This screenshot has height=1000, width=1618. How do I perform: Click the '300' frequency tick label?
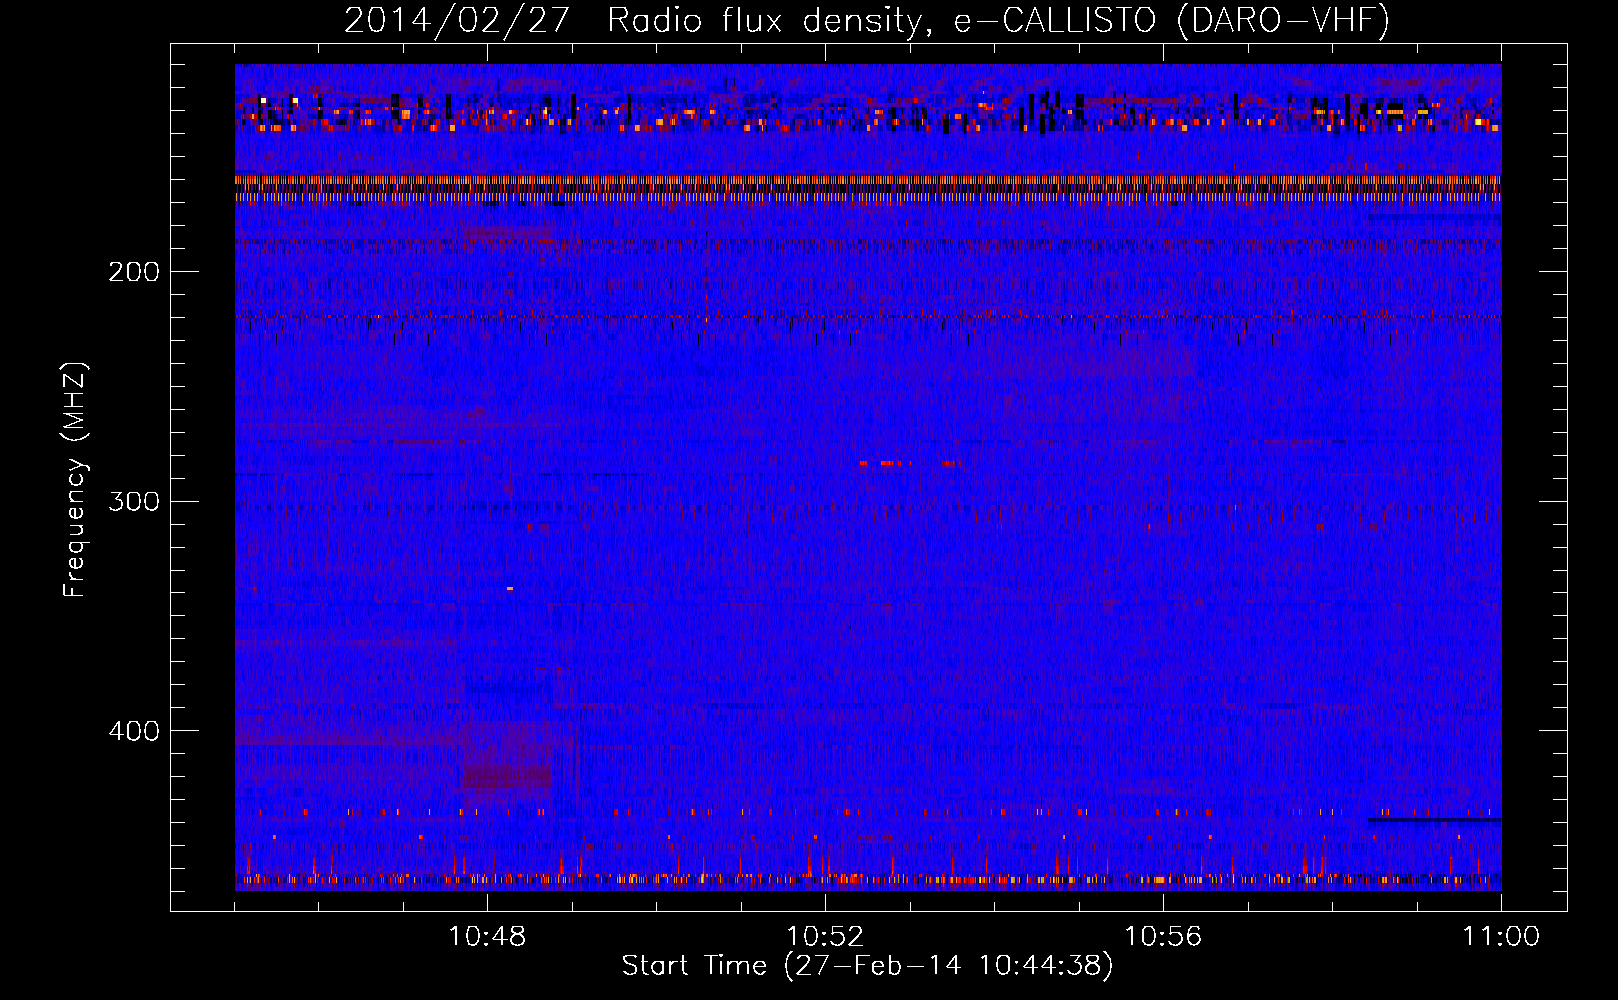[x=134, y=501]
